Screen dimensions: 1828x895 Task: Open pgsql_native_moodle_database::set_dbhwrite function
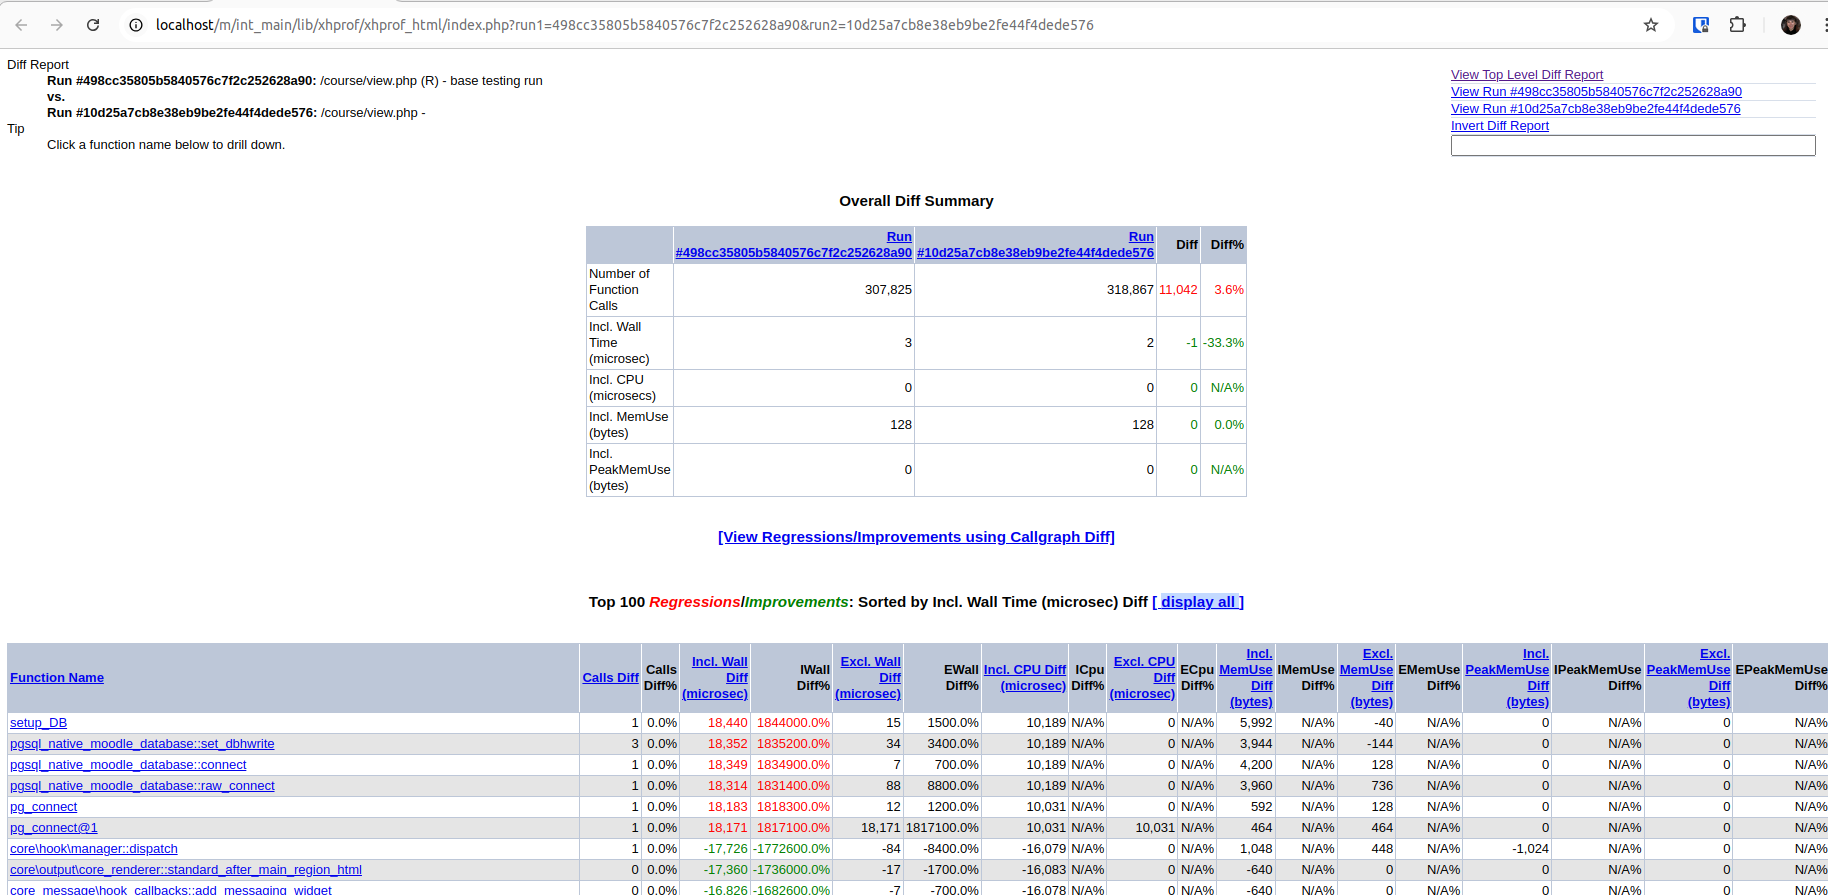142,744
